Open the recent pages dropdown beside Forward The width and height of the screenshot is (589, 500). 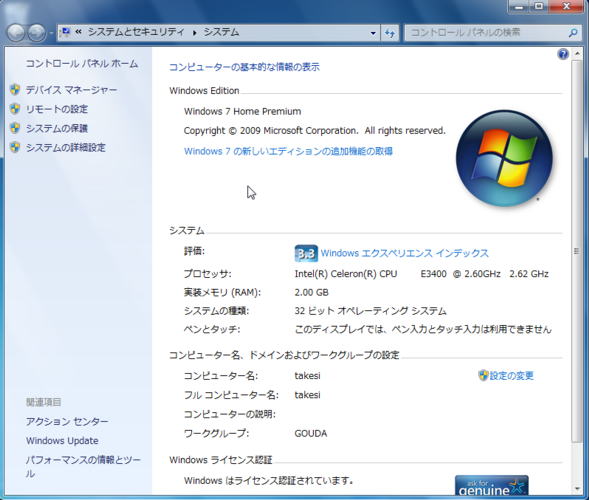(x=51, y=33)
